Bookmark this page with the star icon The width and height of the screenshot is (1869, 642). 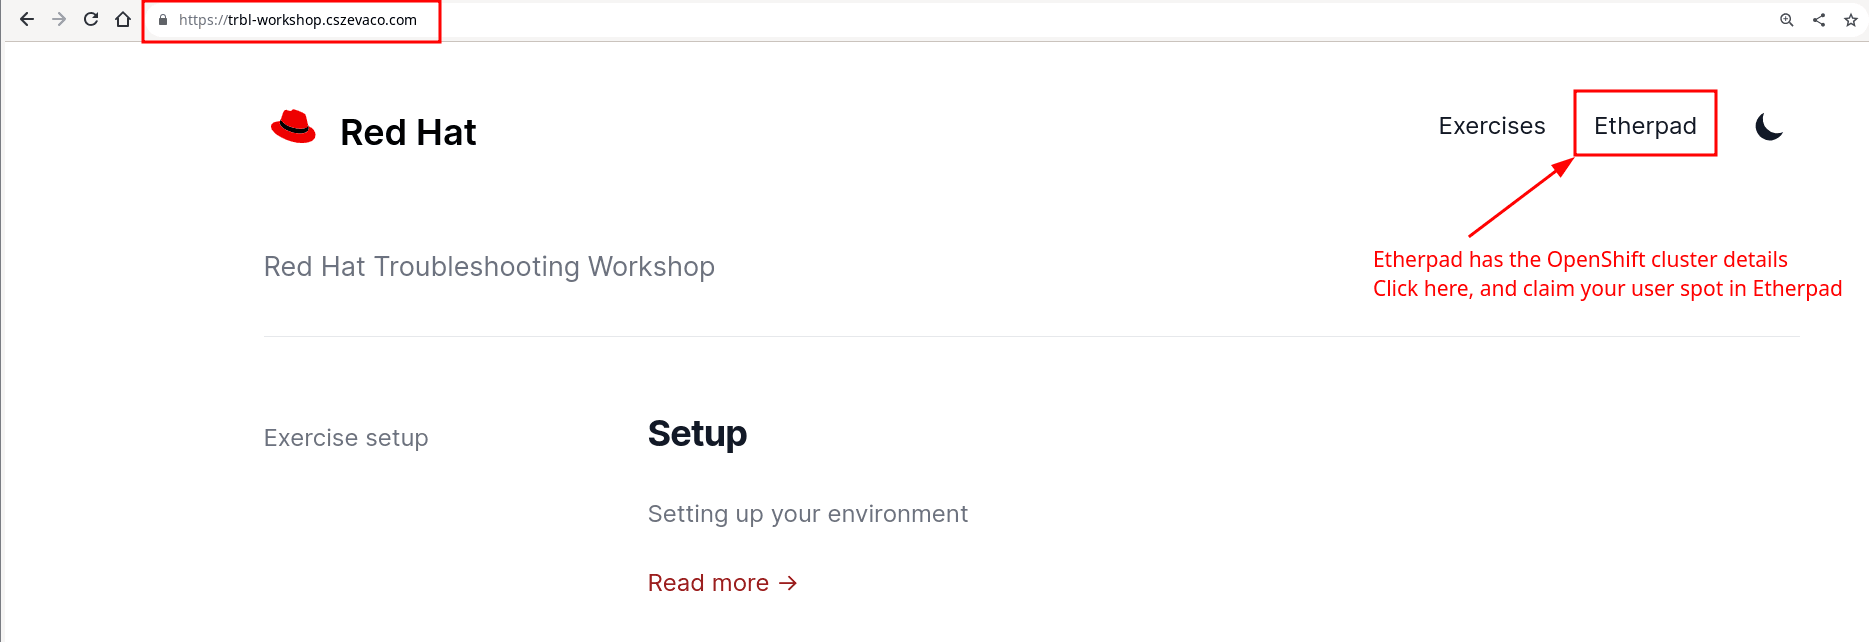(x=1851, y=20)
